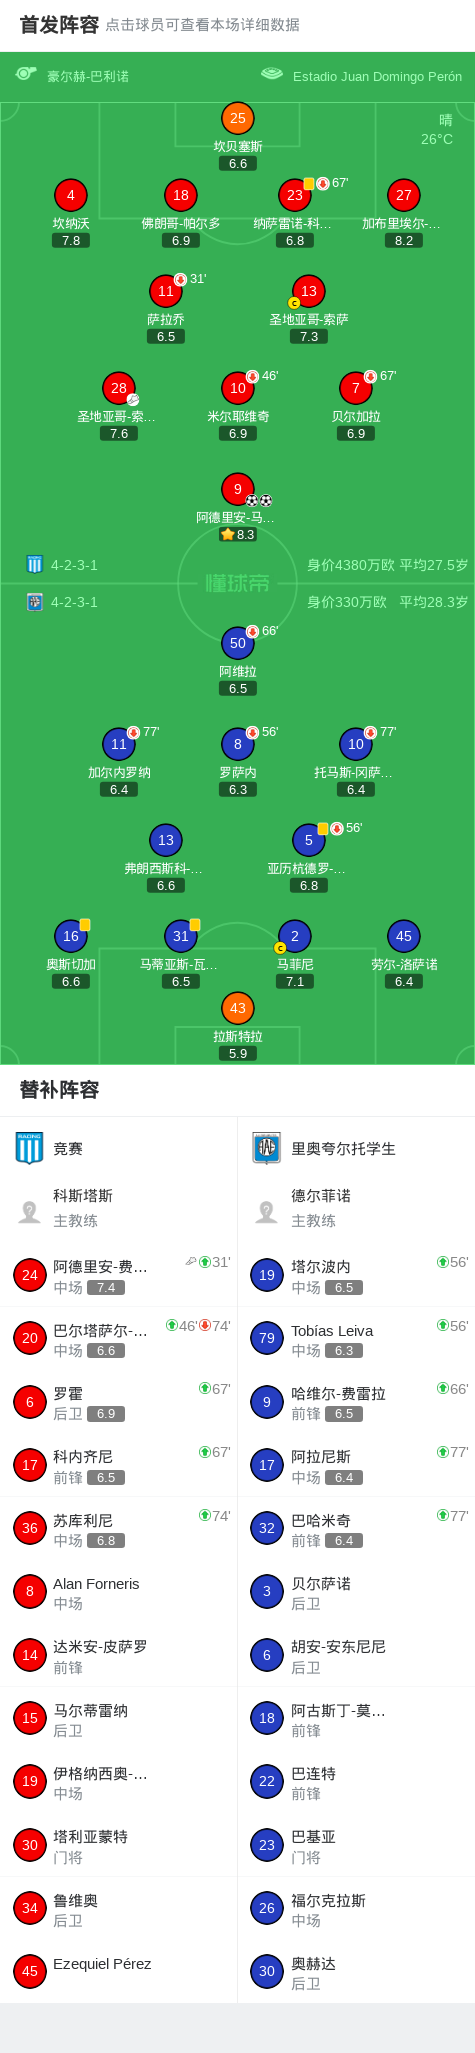Tap the 8.3 star rating badge
The height and width of the screenshot is (2053, 475).
tap(238, 534)
